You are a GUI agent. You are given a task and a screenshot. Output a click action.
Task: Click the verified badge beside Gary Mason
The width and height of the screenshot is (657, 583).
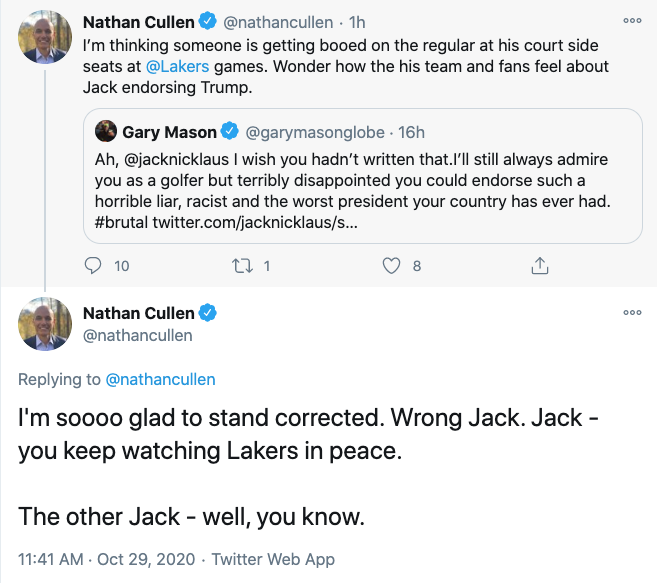229,132
